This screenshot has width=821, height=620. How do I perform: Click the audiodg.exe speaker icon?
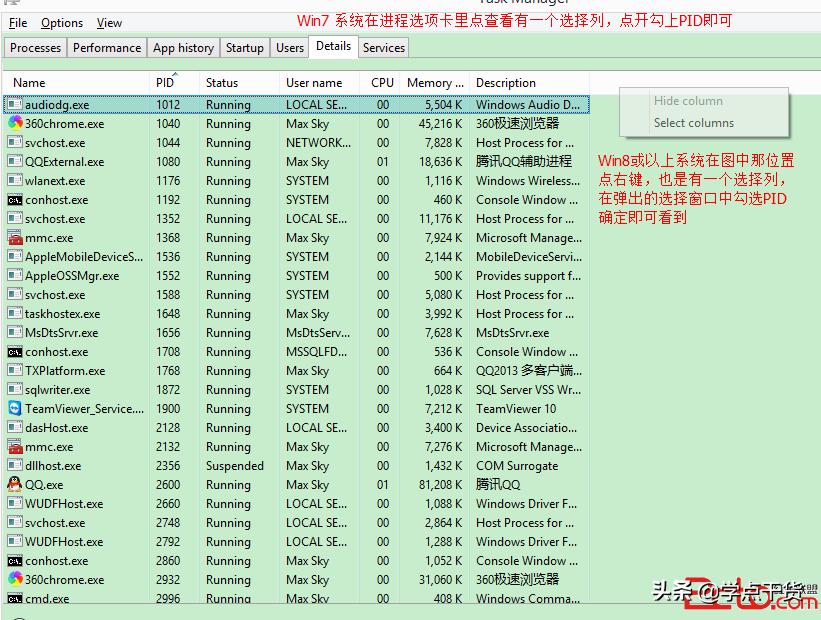(14, 104)
